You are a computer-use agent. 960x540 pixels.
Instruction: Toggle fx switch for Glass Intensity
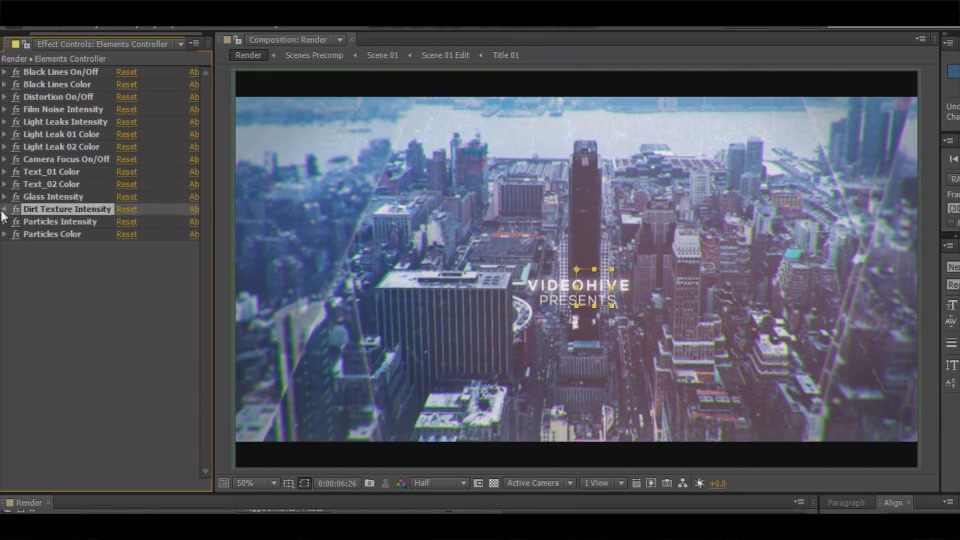point(16,197)
